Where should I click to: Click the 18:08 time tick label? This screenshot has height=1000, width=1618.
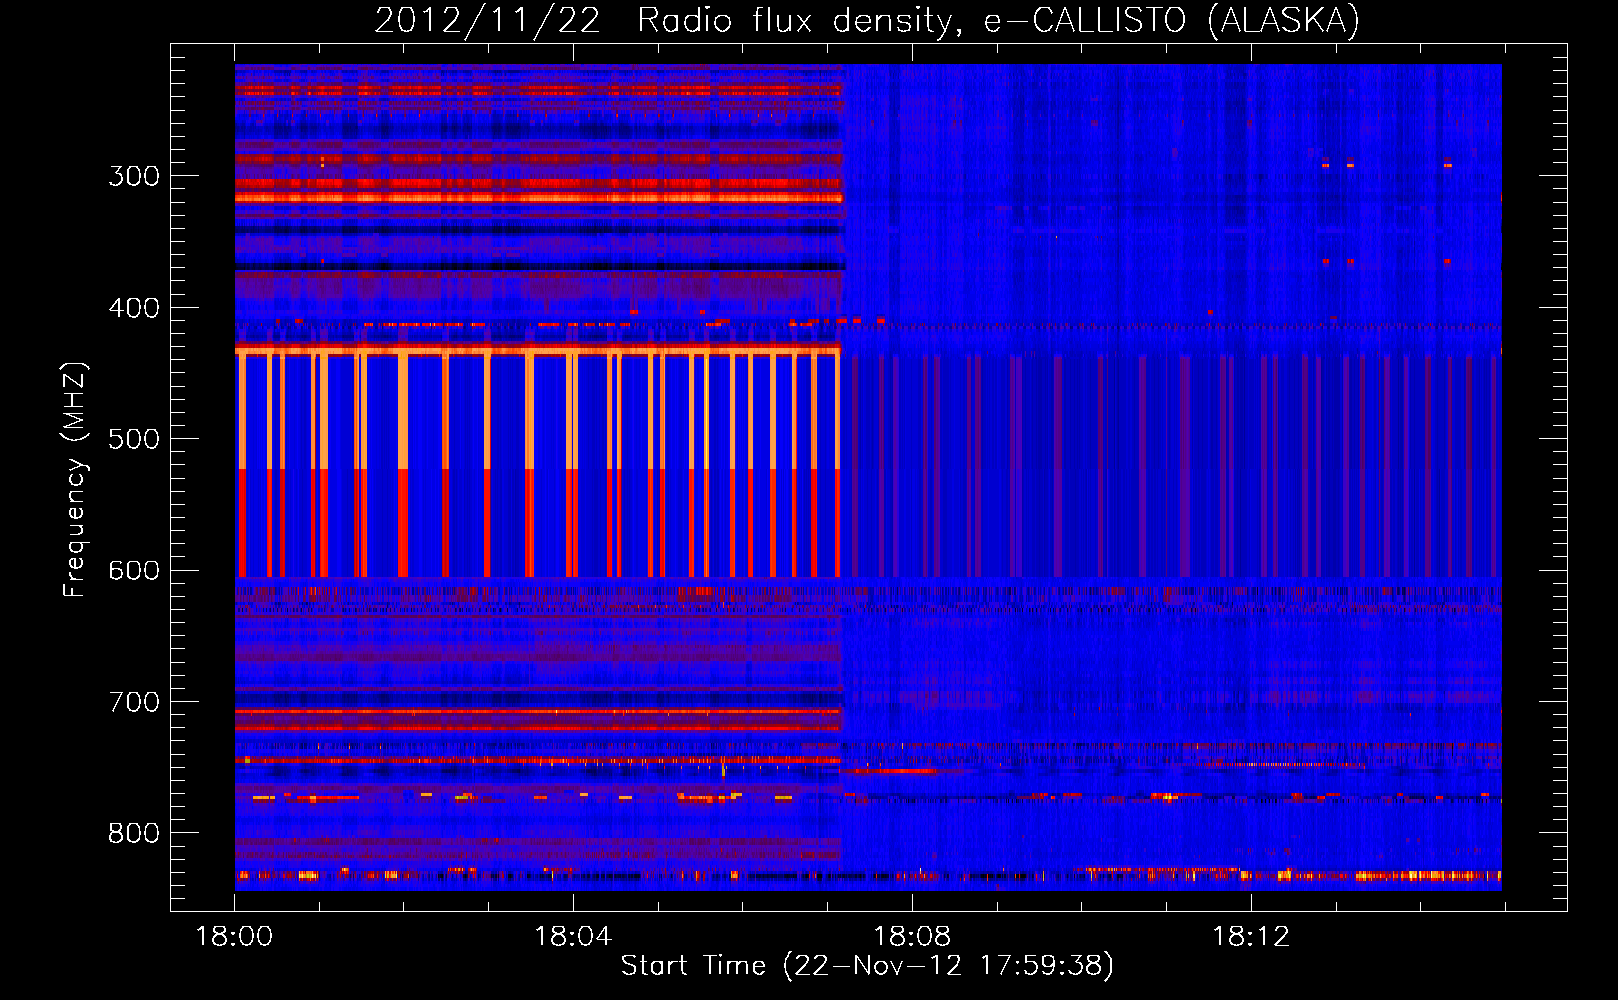coord(912,937)
